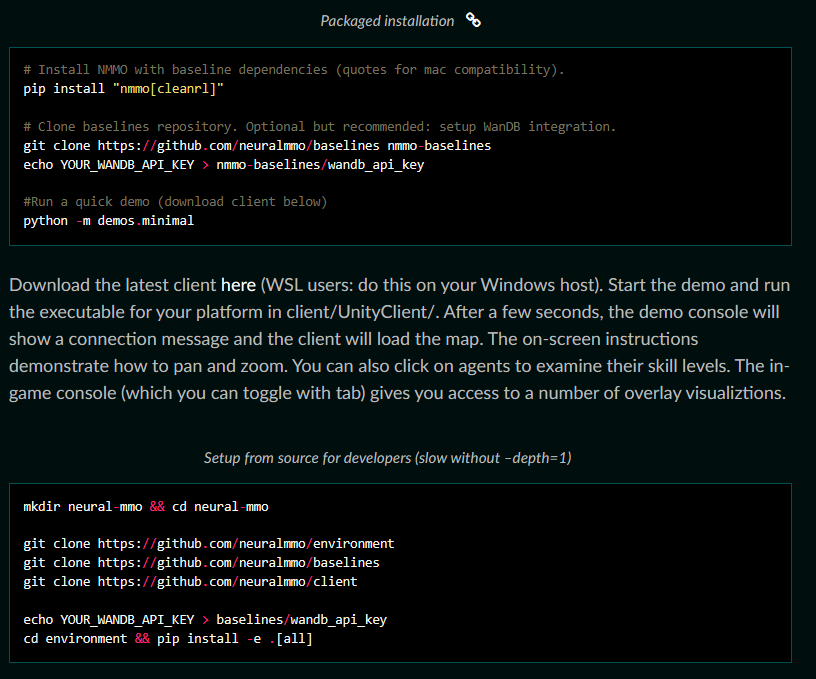
Task: Click the "cd environment && pip install -e .[all]" line
Action: (168, 639)
